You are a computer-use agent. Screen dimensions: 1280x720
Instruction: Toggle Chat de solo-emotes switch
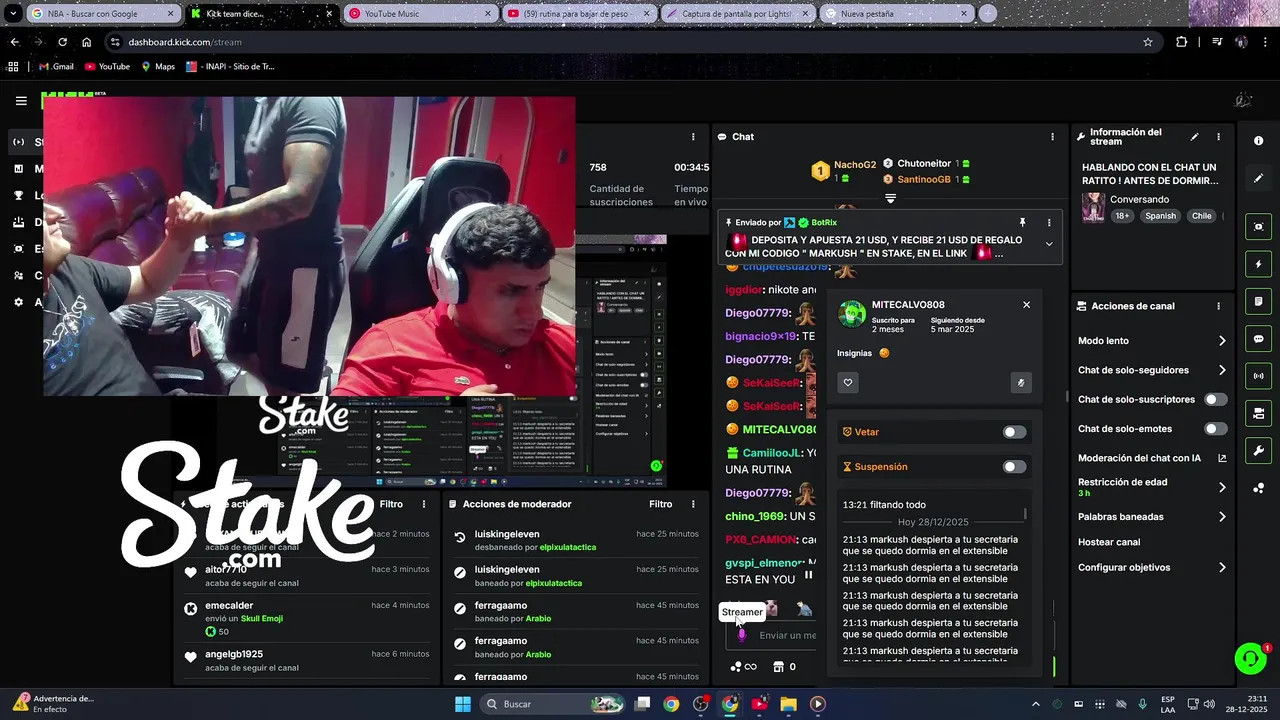pos(1215,429)
